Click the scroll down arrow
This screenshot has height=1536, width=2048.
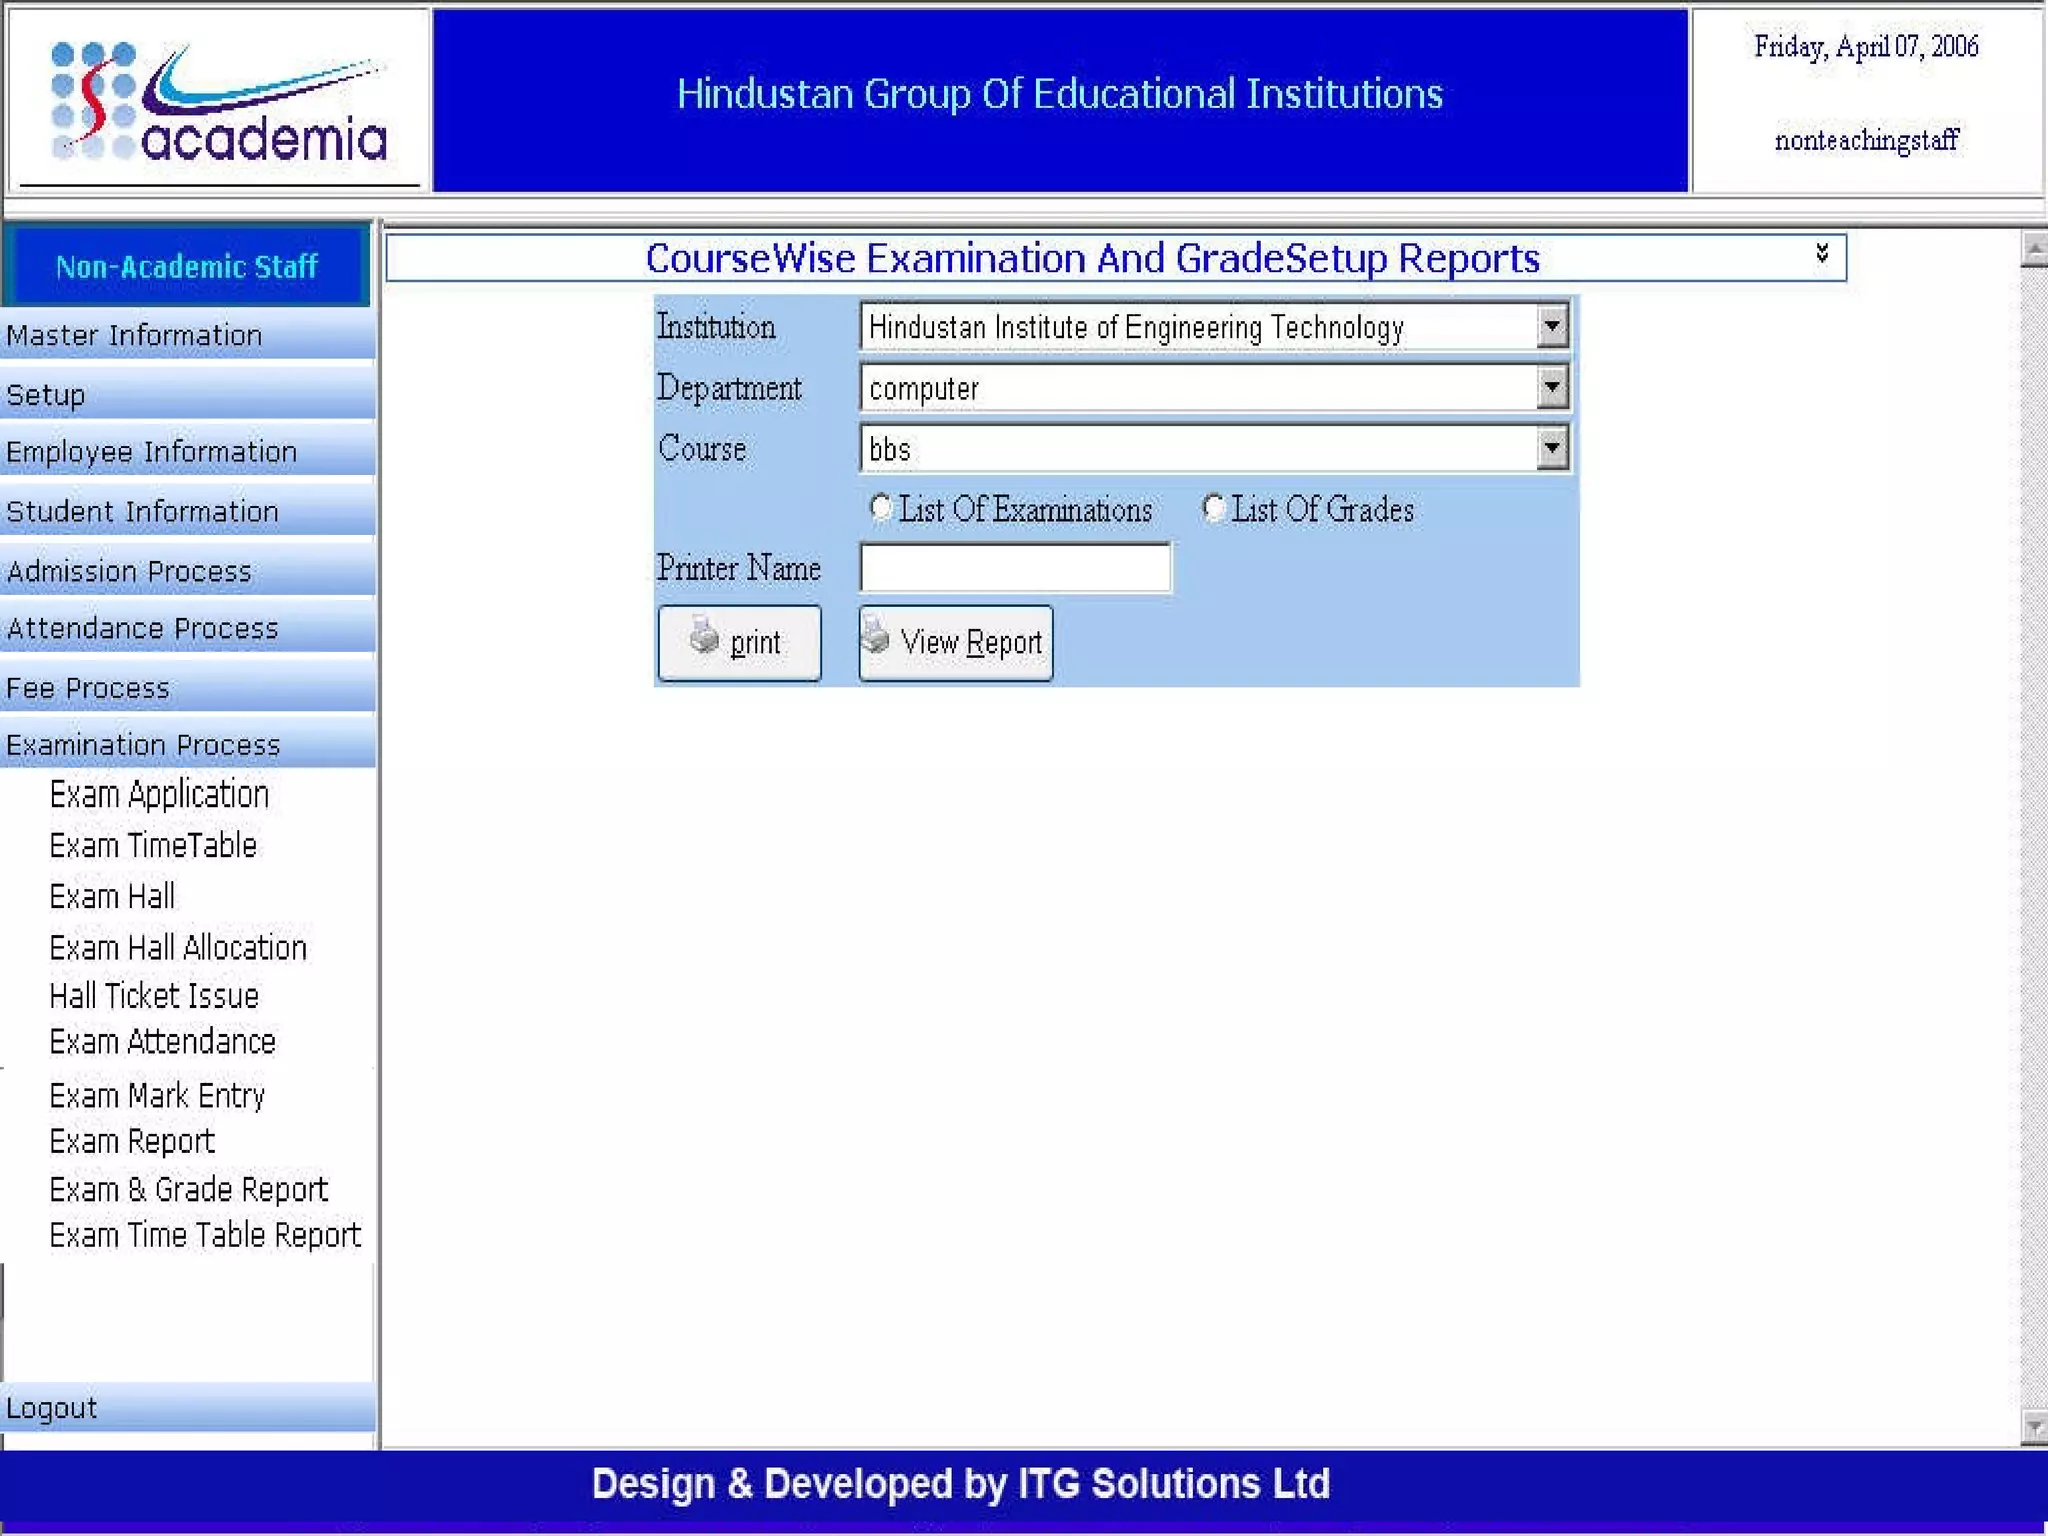click(2033, 1427)
